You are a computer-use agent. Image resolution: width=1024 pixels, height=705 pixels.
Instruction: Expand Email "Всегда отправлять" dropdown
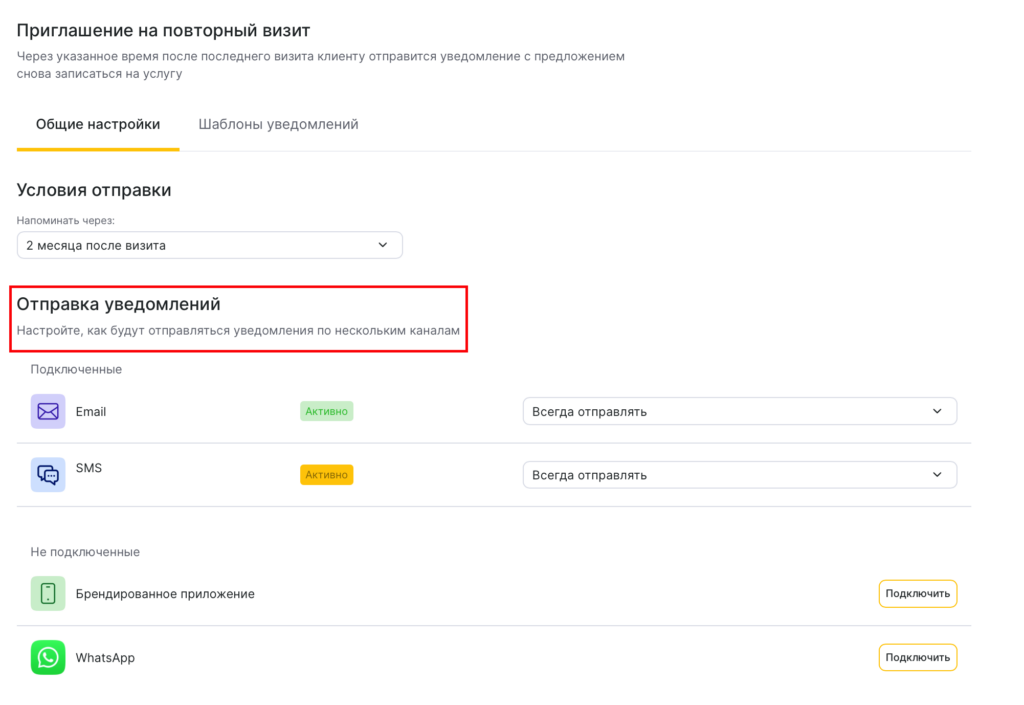coord(739,411)
